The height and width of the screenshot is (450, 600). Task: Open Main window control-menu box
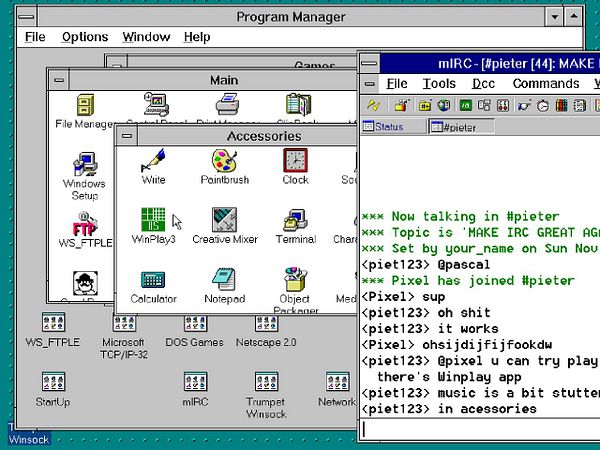click(59, 80)
